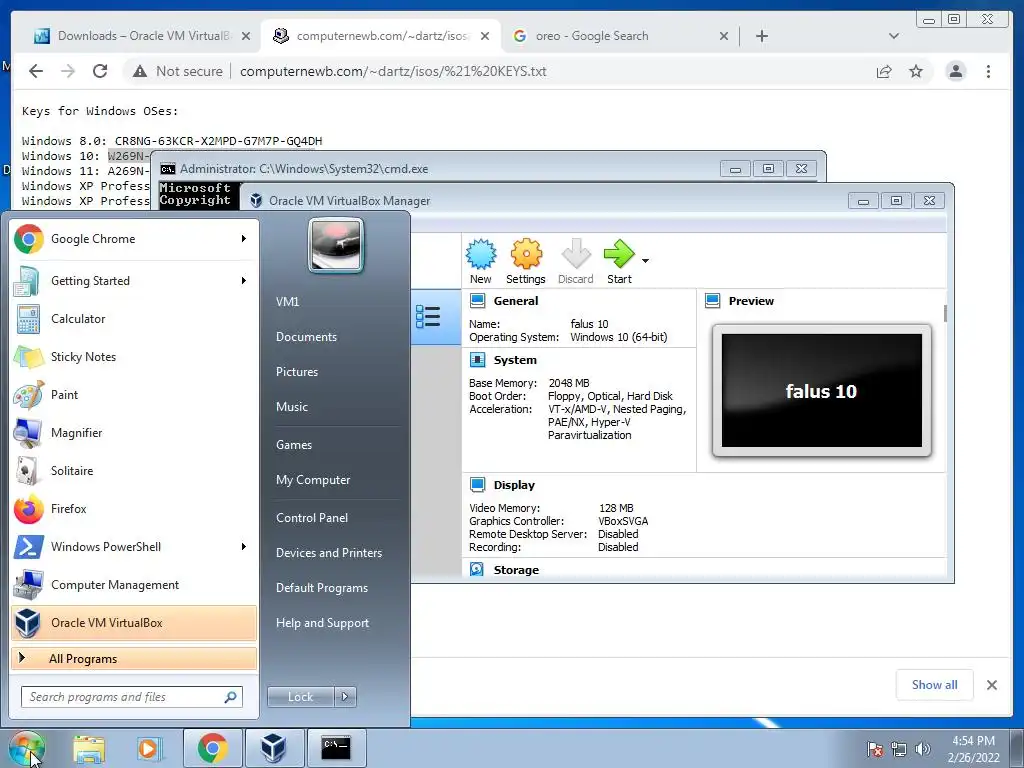Click the System section chip icon
Image resolution: width=1024 pixels, height=768 pixels.
pos(477,360)
